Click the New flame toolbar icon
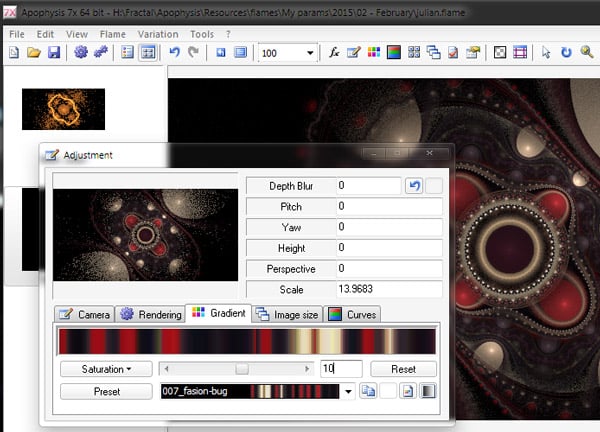 15,52
